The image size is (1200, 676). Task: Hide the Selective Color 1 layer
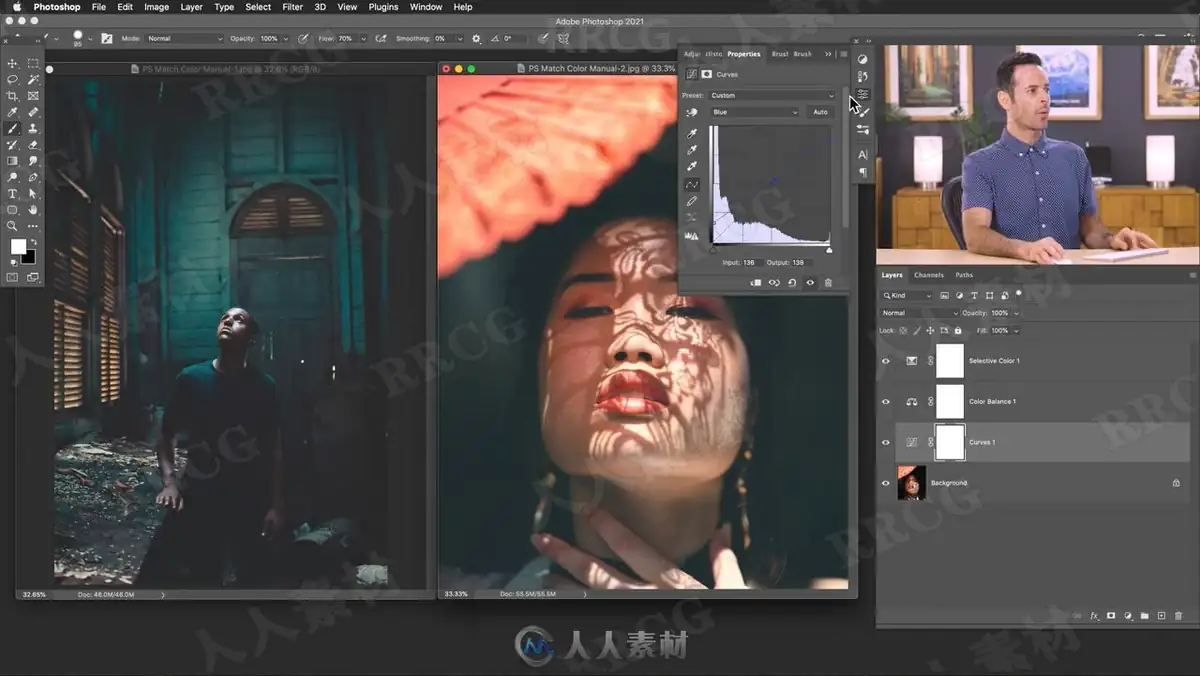[885, 361]
